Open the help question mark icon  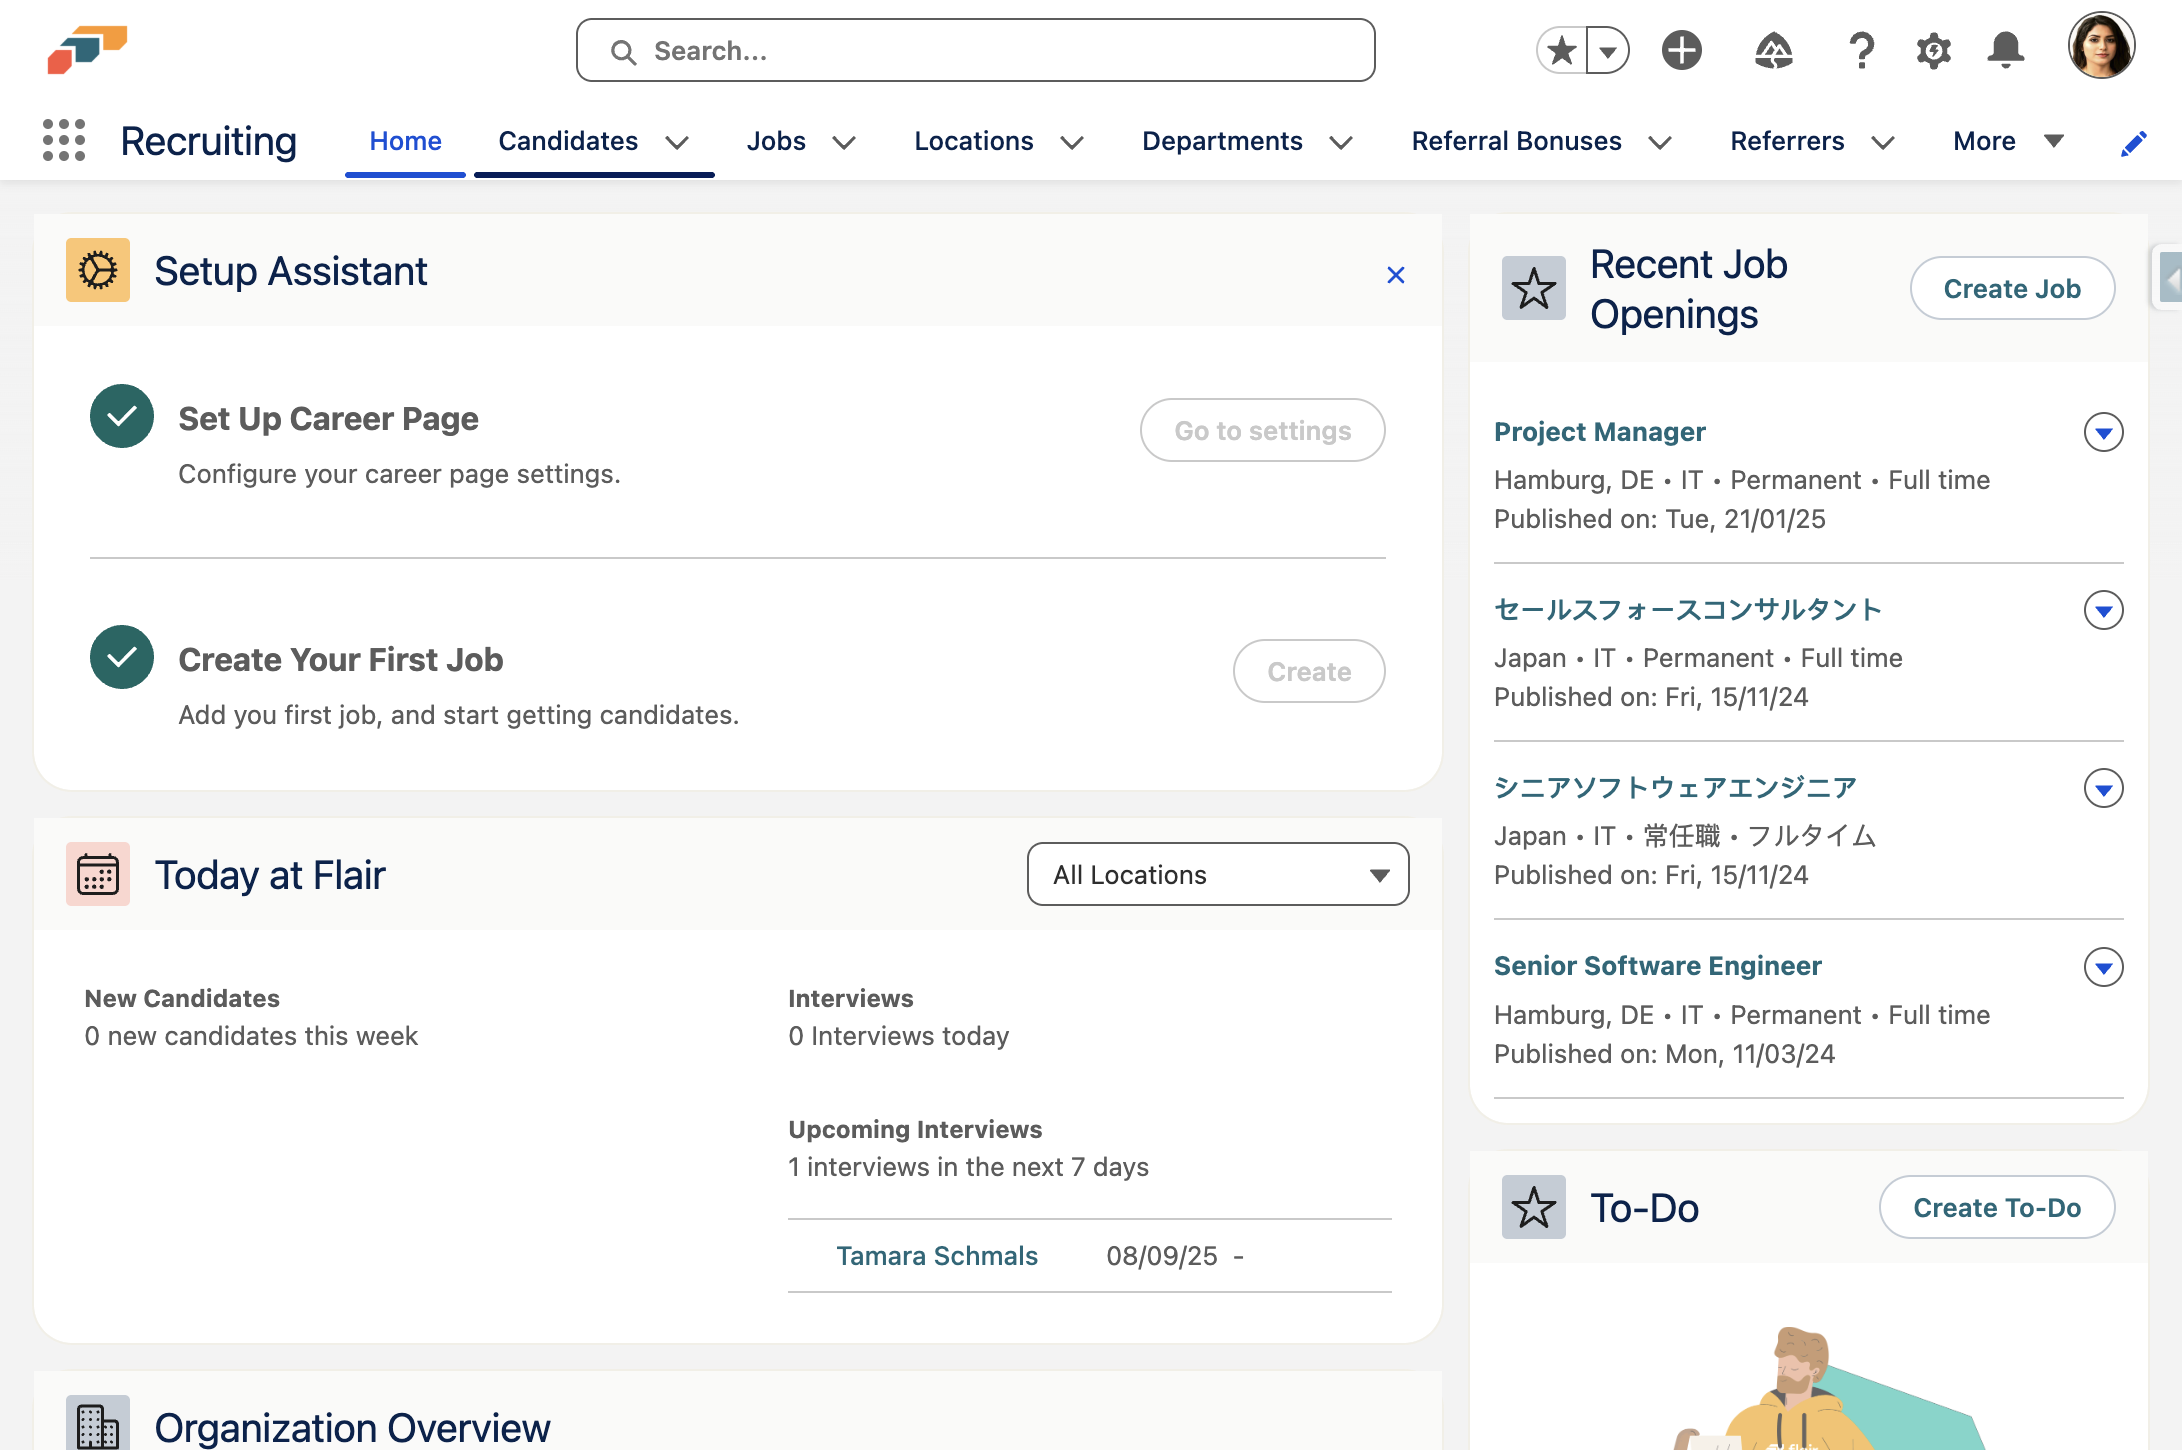(x=1860, y=51)
